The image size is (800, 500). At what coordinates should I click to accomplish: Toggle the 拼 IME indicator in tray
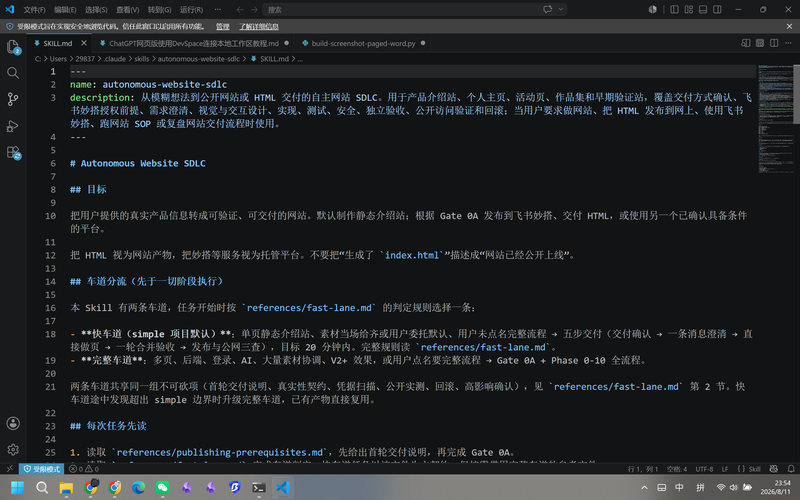[x=701, y=487]
